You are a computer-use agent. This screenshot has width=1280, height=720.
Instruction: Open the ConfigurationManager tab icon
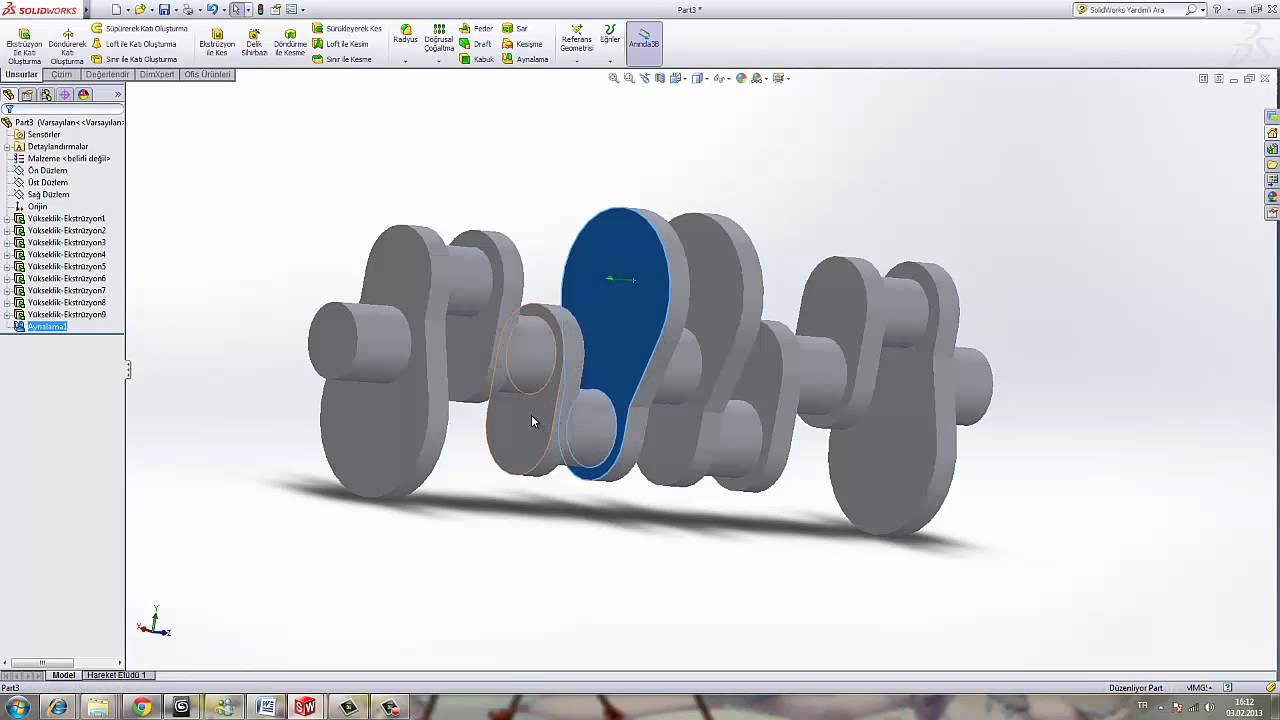[x=46, y=95]
